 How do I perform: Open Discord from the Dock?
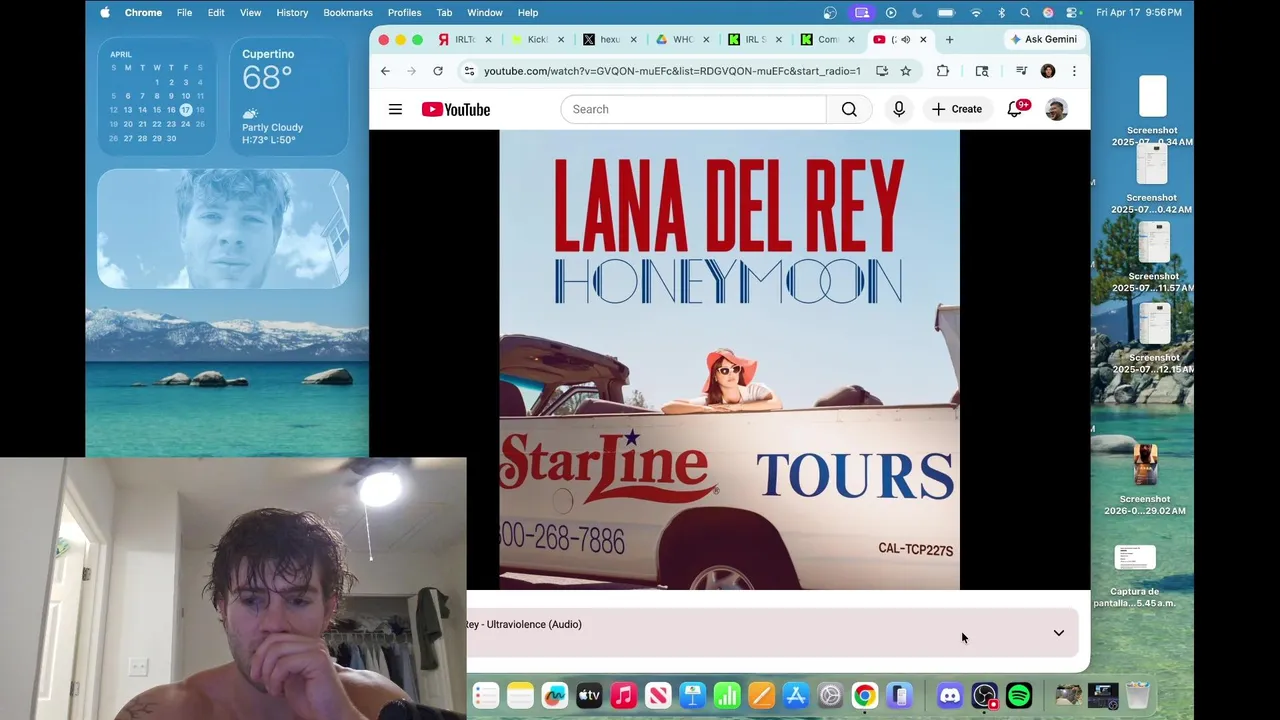click(950, 695)
